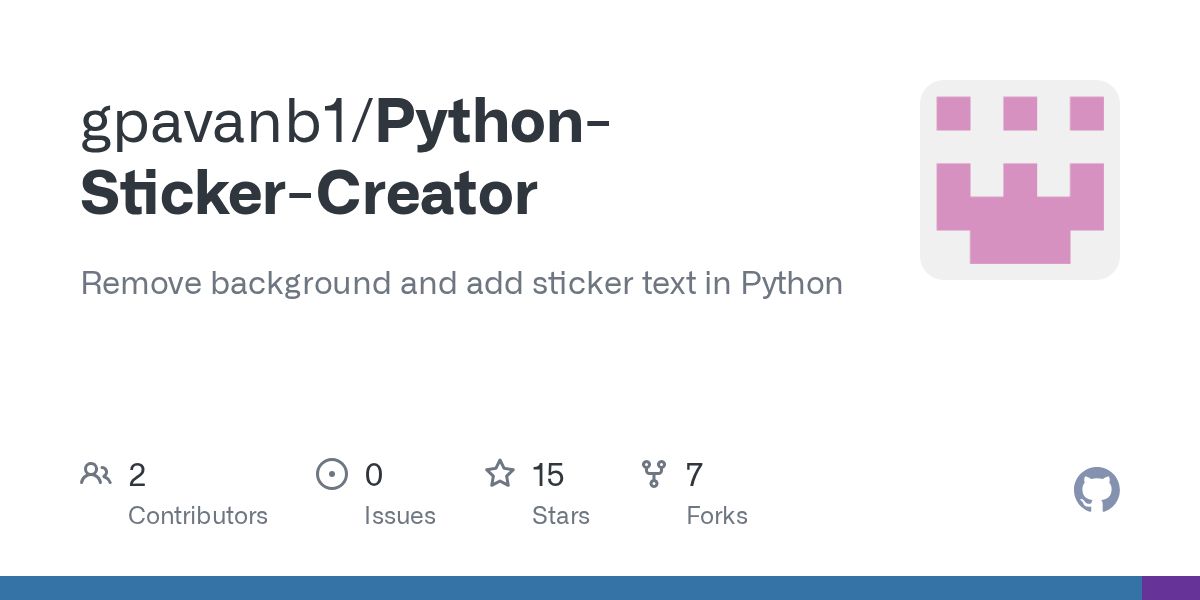Viewport: 1200px width, 600px height.
Task: Click the Stars label
Action: pos(561,516)
